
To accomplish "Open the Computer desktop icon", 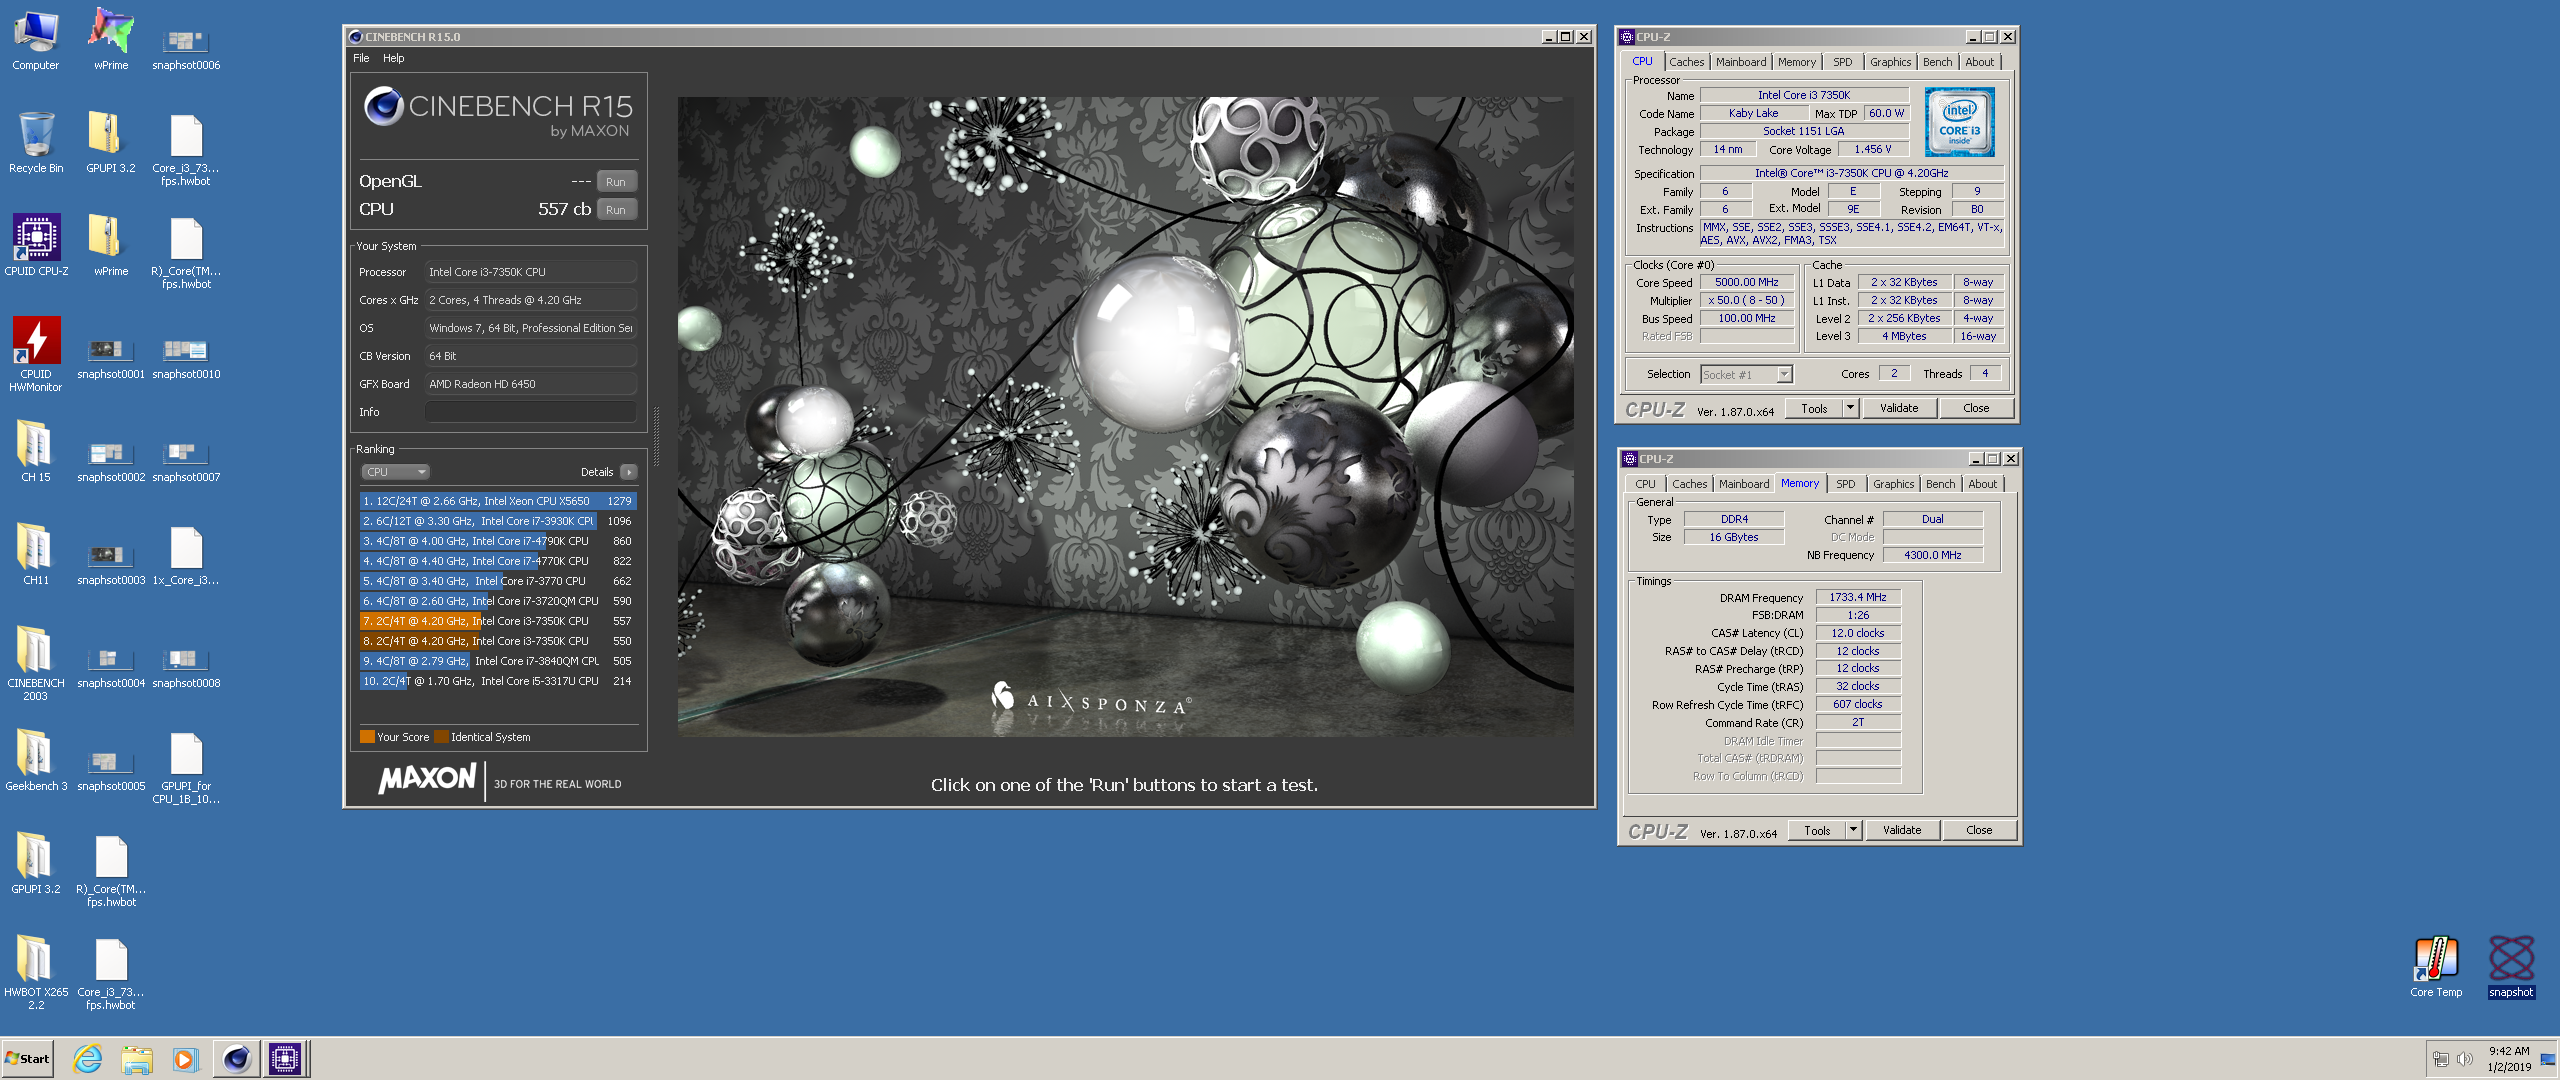I will tap(36, 40).
